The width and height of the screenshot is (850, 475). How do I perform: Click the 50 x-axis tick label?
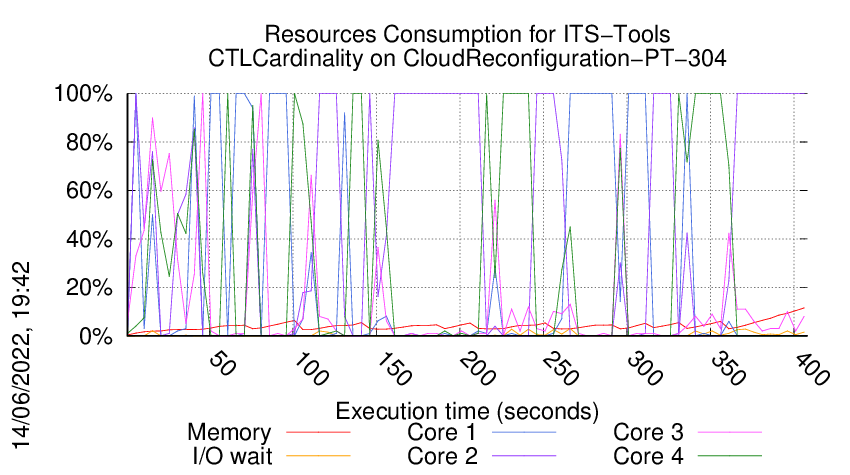coord(222,364)
